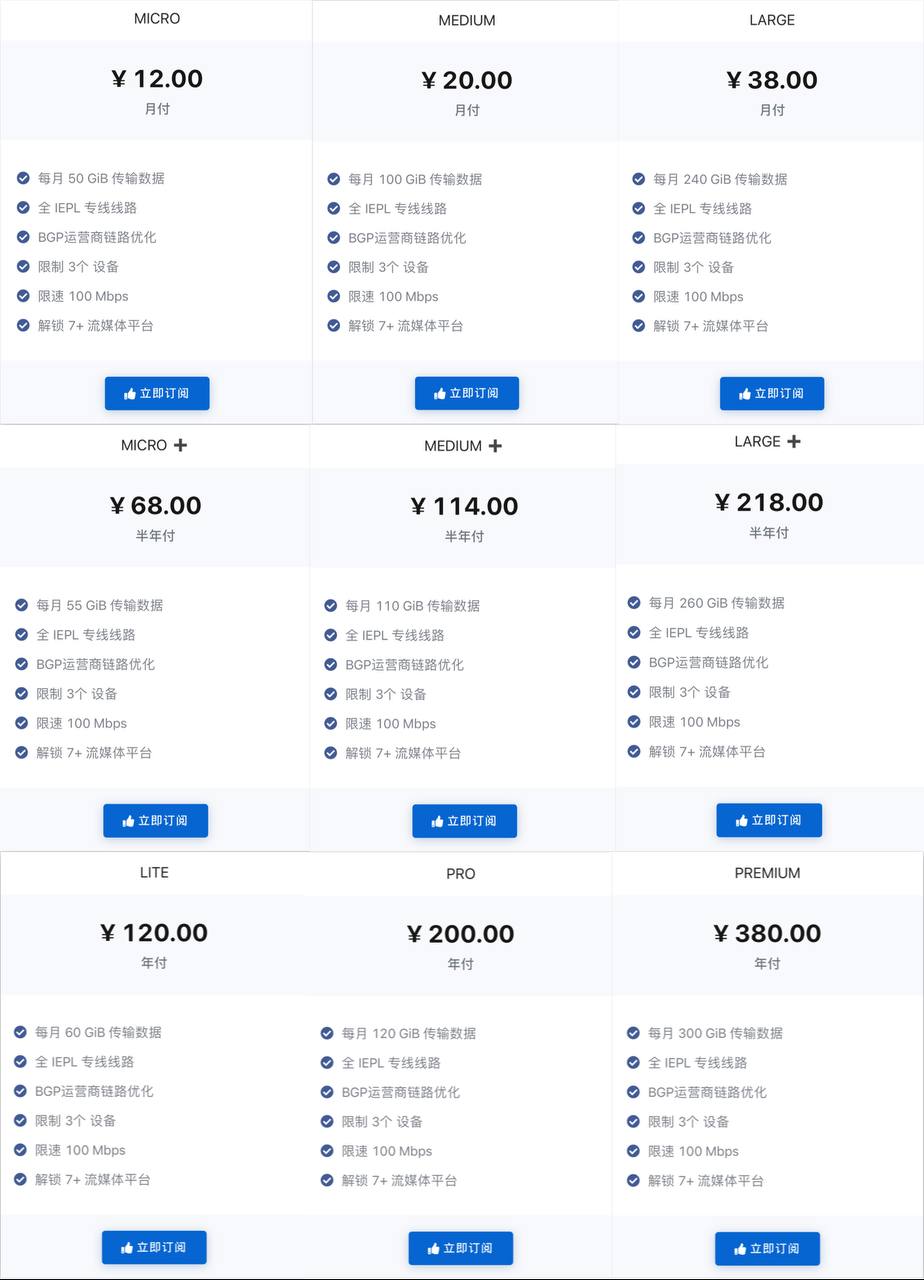Click the plus icon after LARGE

click(794, 441)
